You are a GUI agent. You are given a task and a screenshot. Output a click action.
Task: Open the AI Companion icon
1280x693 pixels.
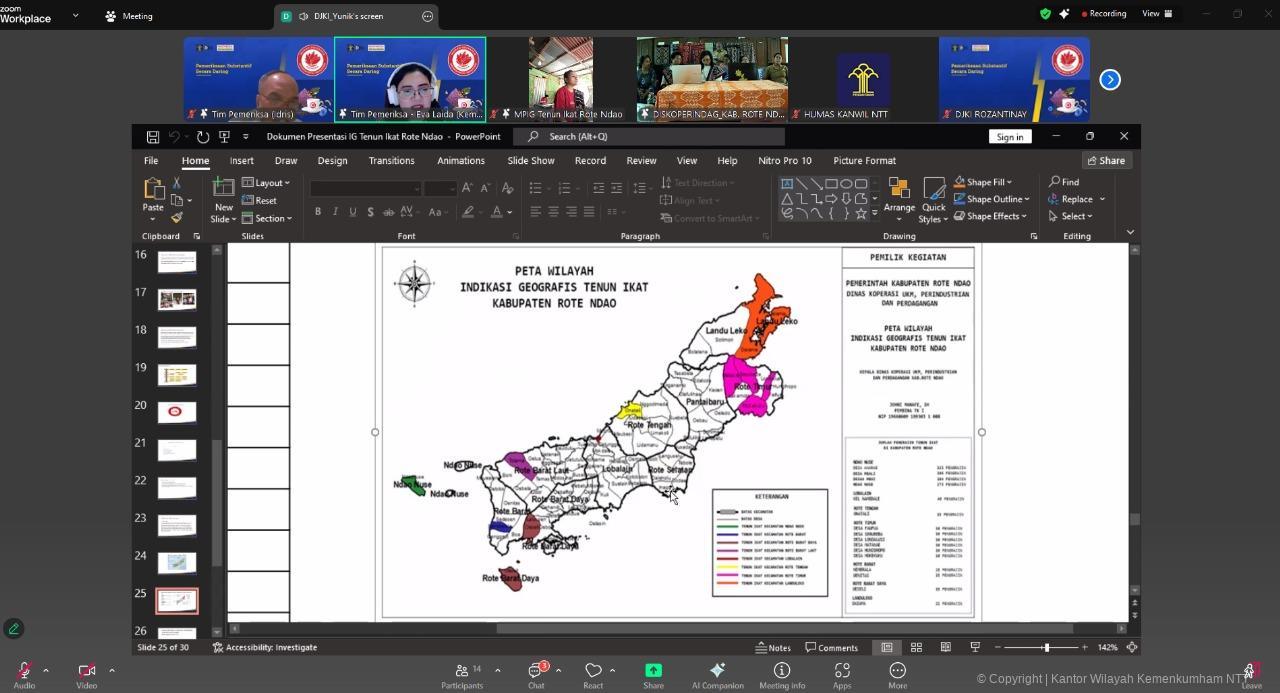click(717, 671)
